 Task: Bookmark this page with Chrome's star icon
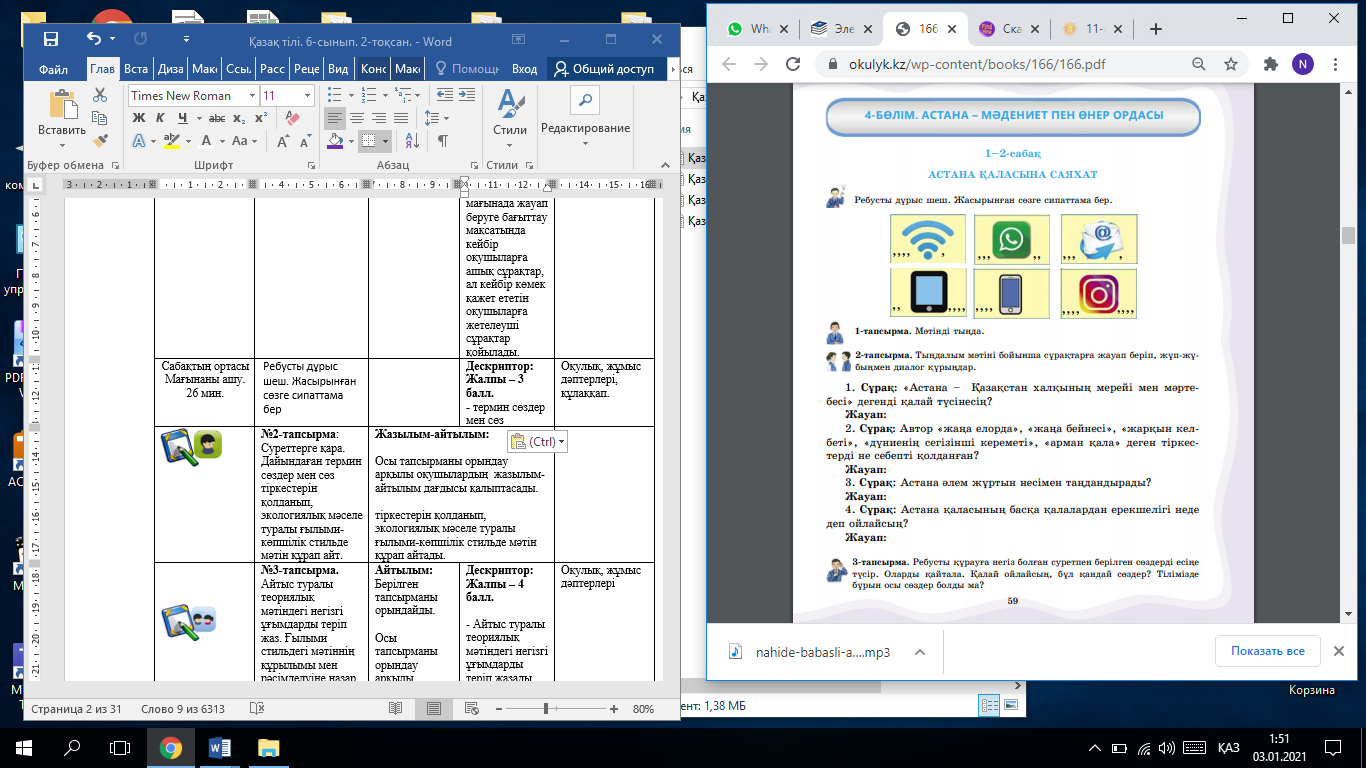(1231, 64)
